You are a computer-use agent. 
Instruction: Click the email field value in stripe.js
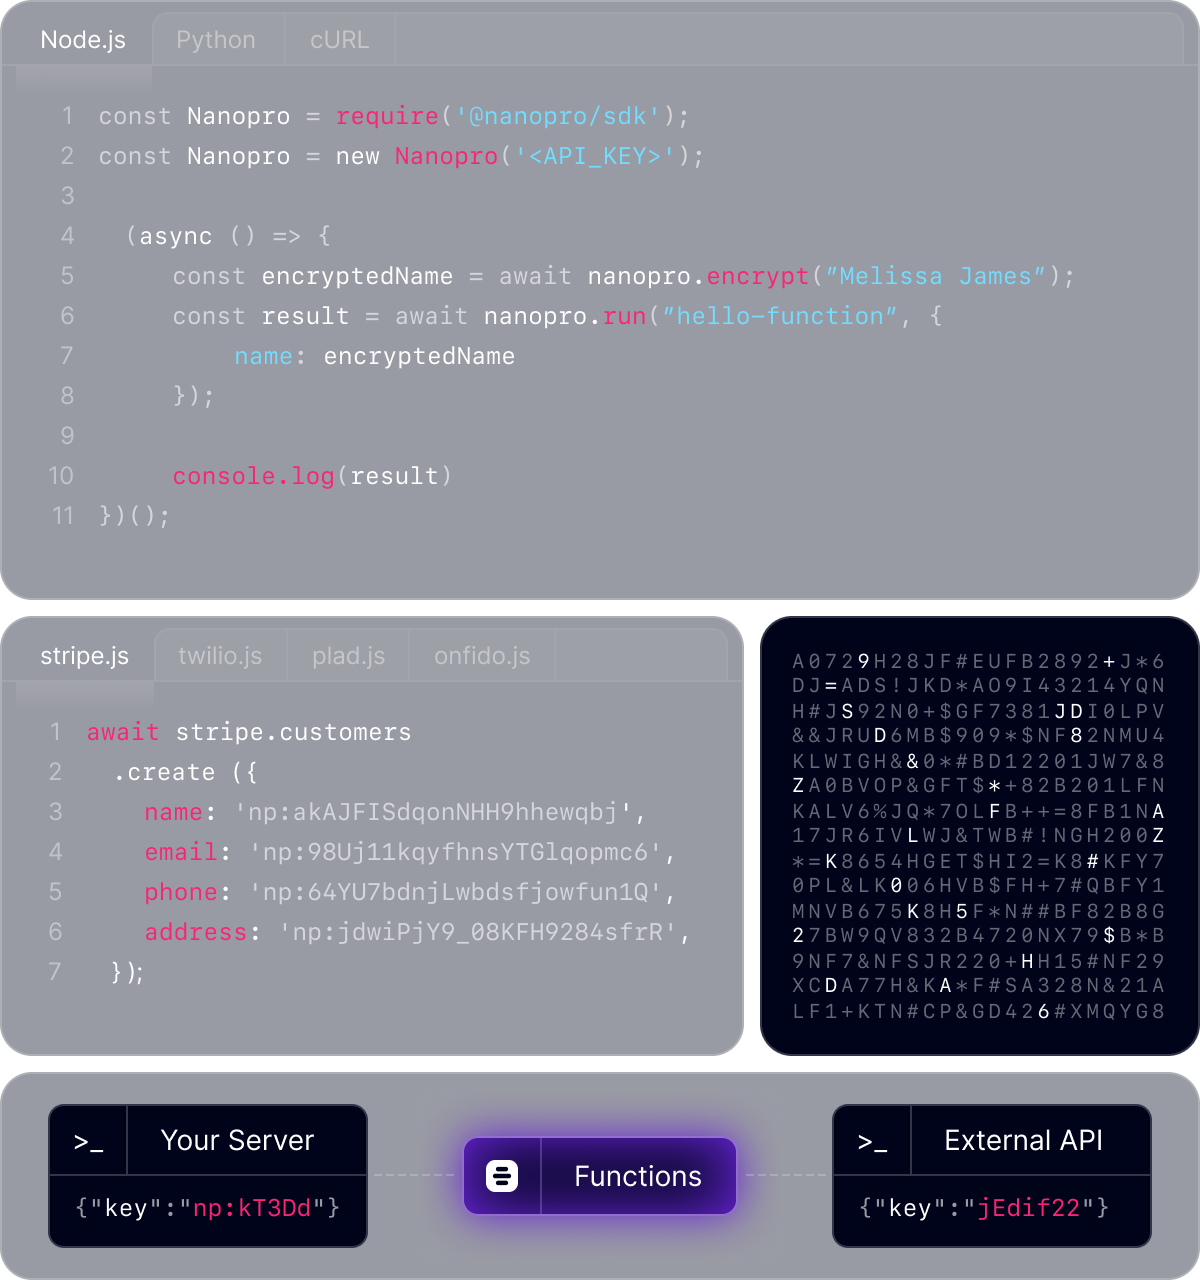[455, 852]
